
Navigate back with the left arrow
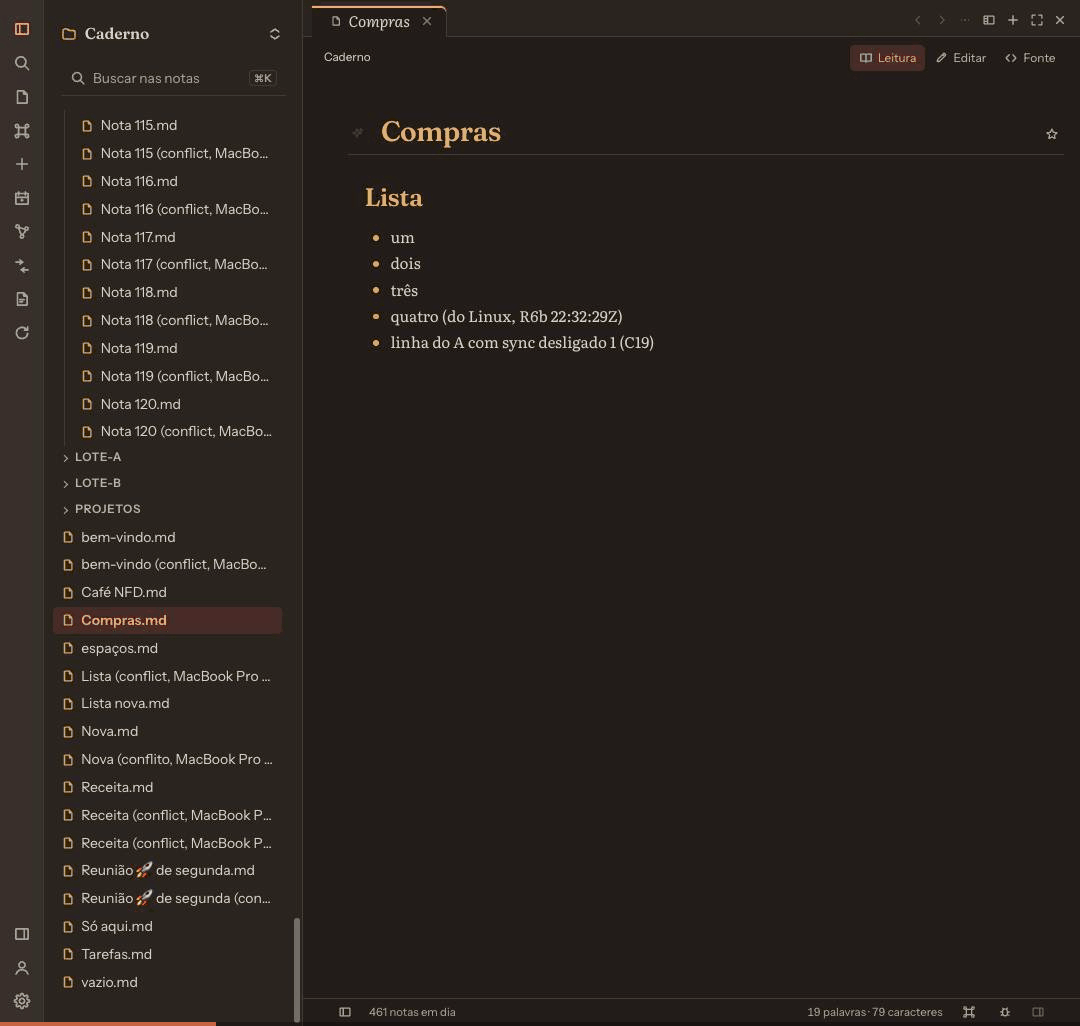pos(917,20)
